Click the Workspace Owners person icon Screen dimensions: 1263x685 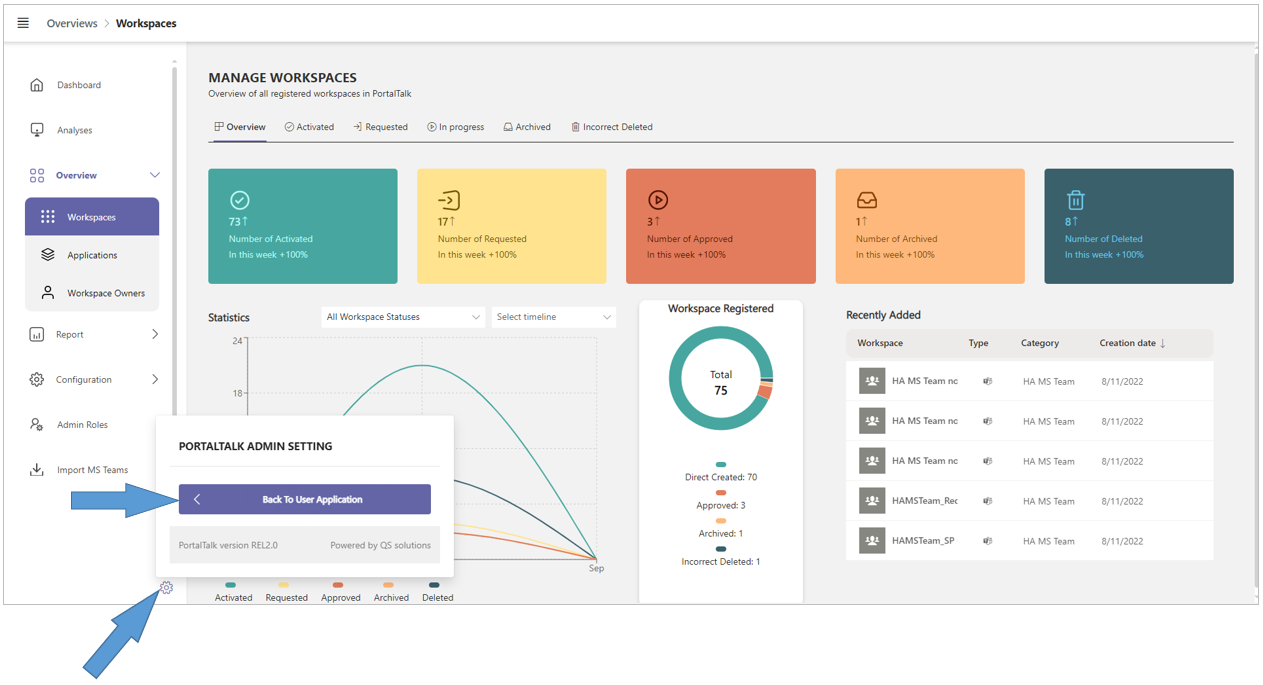[x=48, y=293]
